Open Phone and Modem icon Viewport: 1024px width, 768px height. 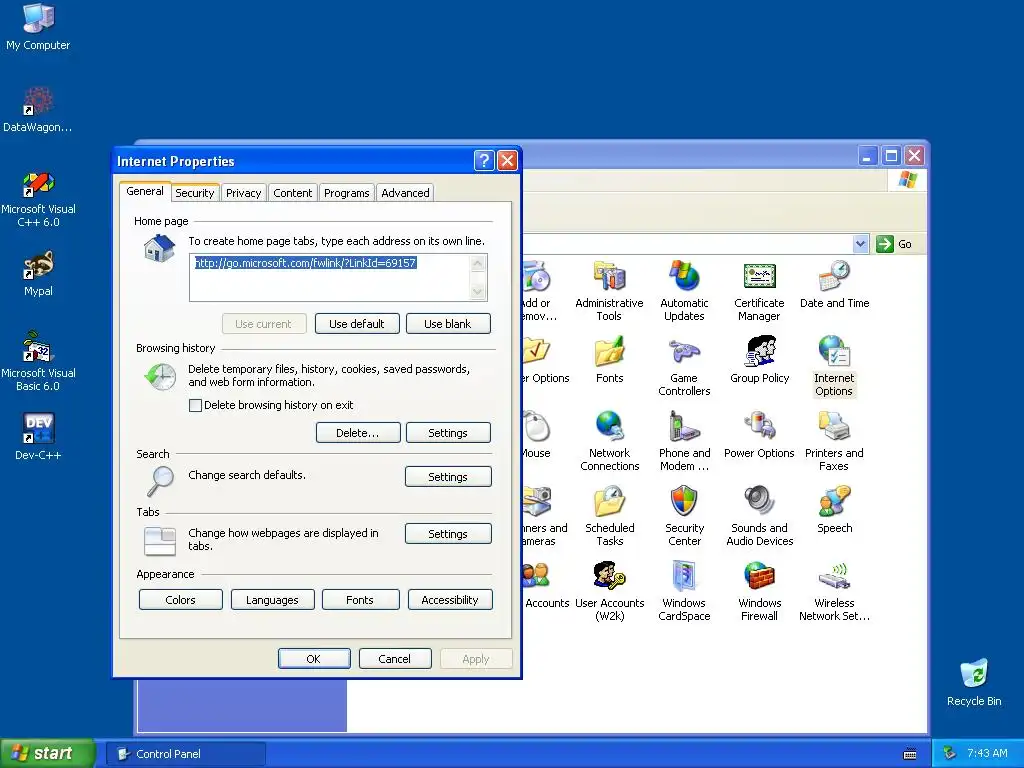684,441
